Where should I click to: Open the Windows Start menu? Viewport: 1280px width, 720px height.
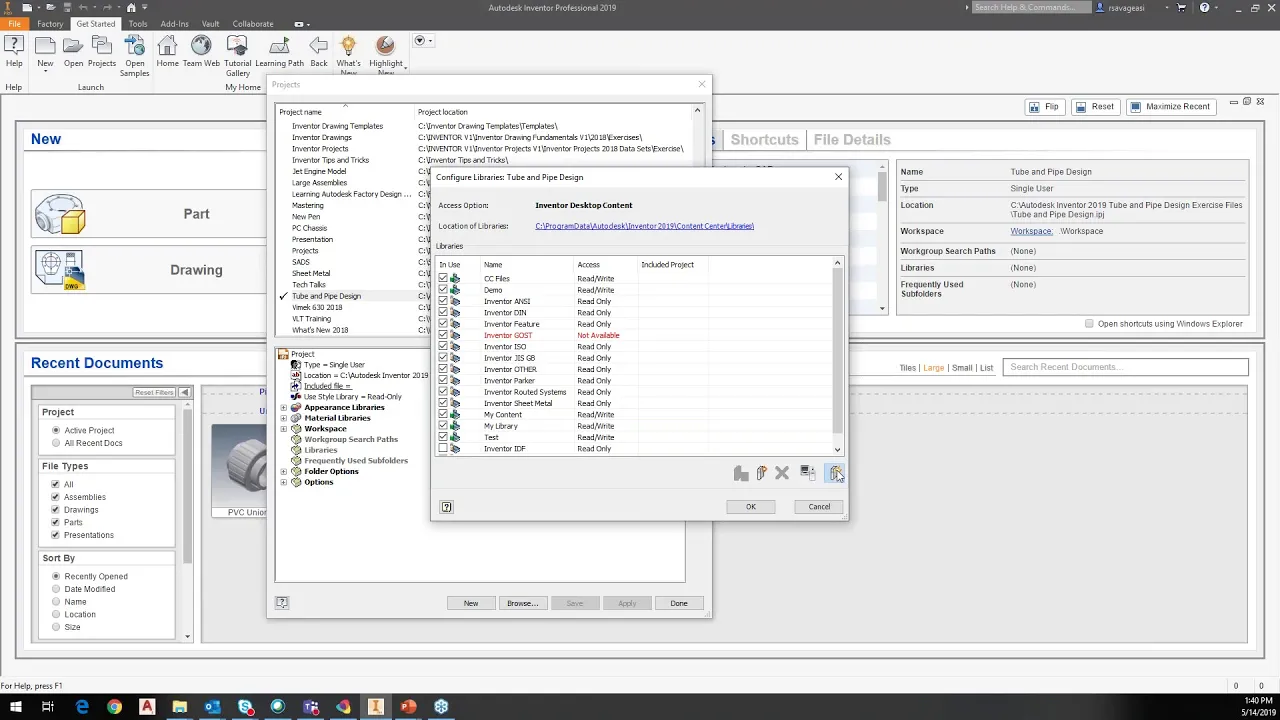[15, 708]
